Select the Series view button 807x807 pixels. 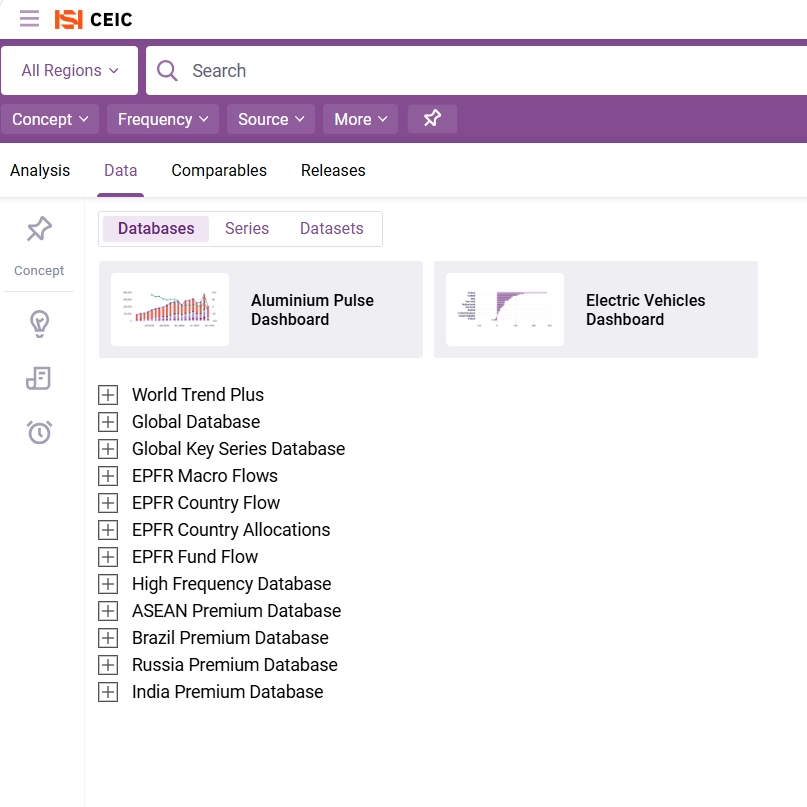point(247,228)
